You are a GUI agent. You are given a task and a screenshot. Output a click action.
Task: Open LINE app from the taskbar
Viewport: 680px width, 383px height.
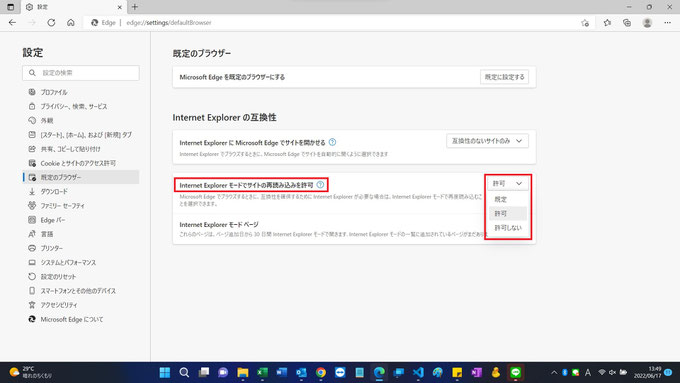(516, 372)
